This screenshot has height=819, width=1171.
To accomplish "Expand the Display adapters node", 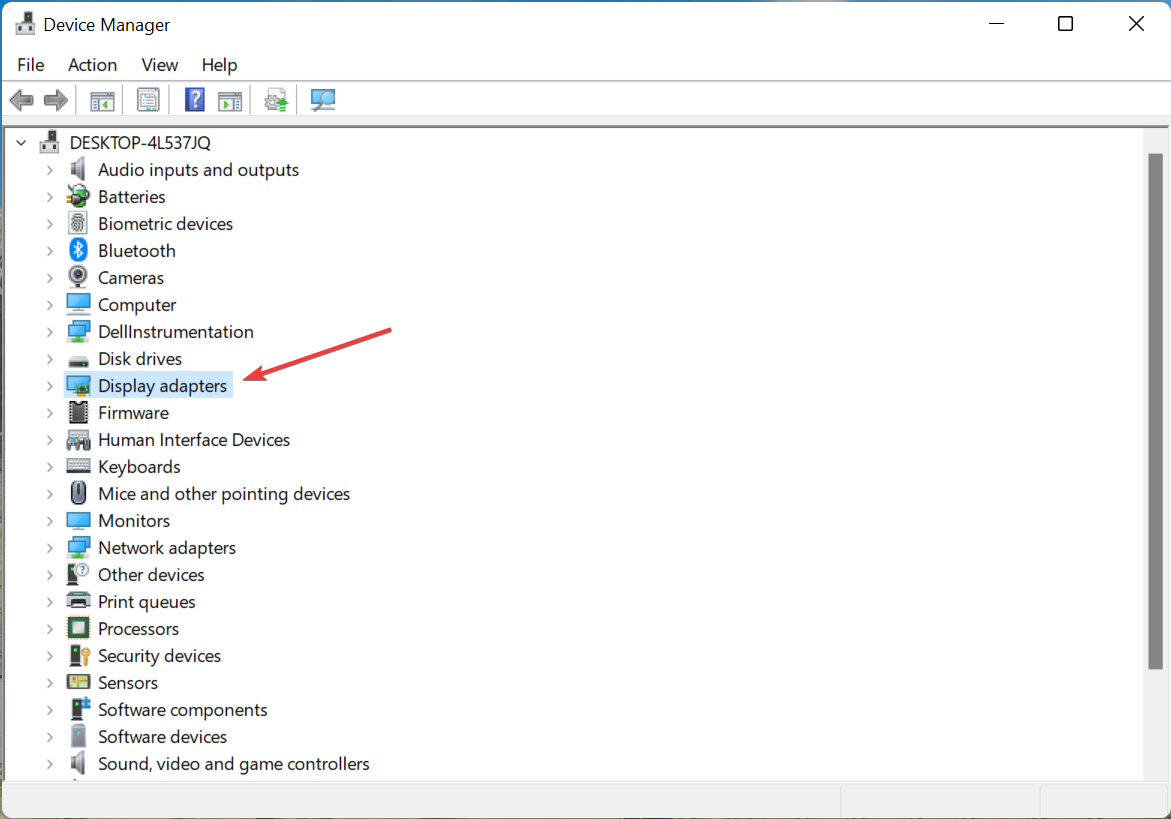I will [x=49, y=386].
